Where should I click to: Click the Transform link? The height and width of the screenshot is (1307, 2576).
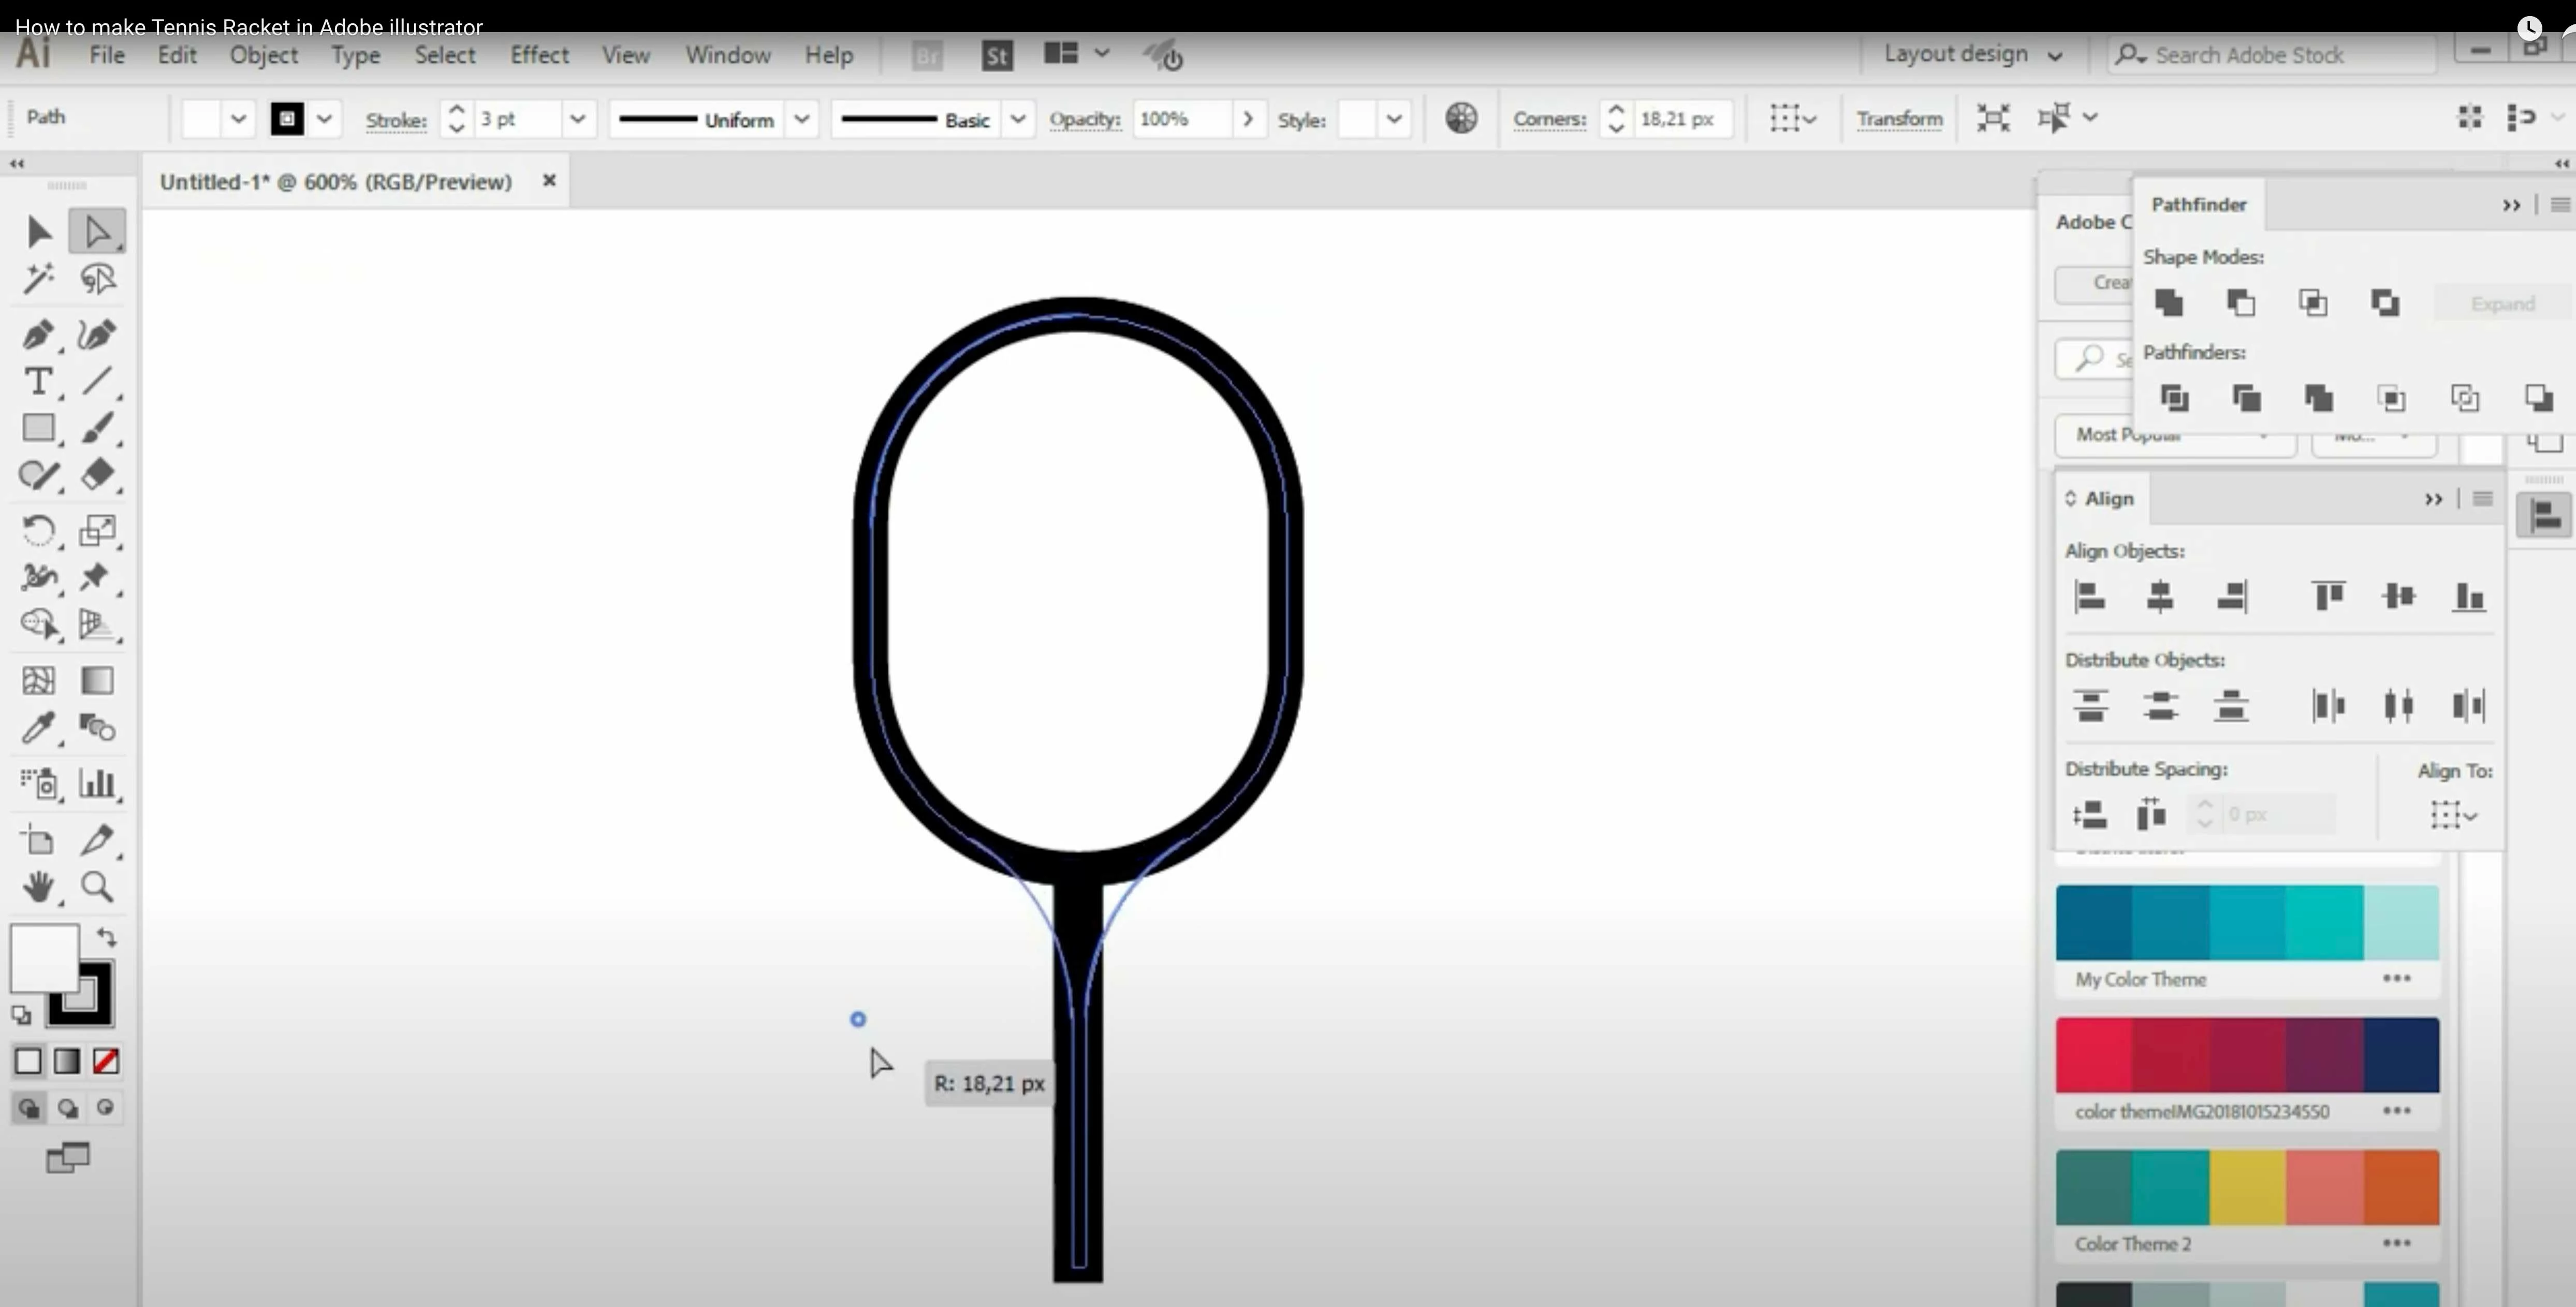point(1899,119)
